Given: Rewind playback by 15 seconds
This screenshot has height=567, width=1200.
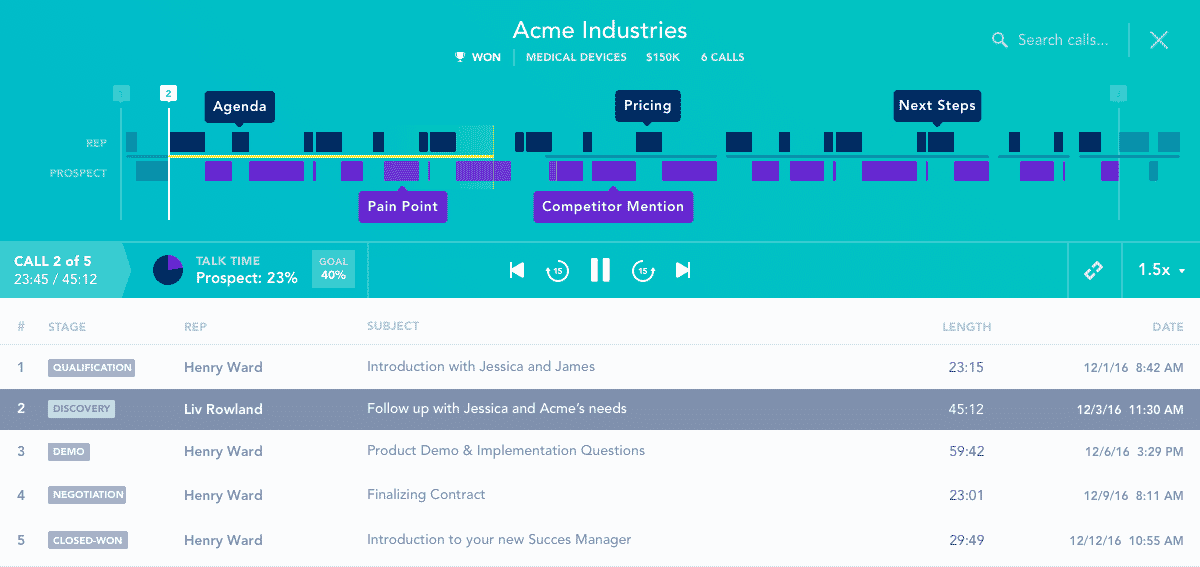Looking at the screenshot, I should click(557, 270).
